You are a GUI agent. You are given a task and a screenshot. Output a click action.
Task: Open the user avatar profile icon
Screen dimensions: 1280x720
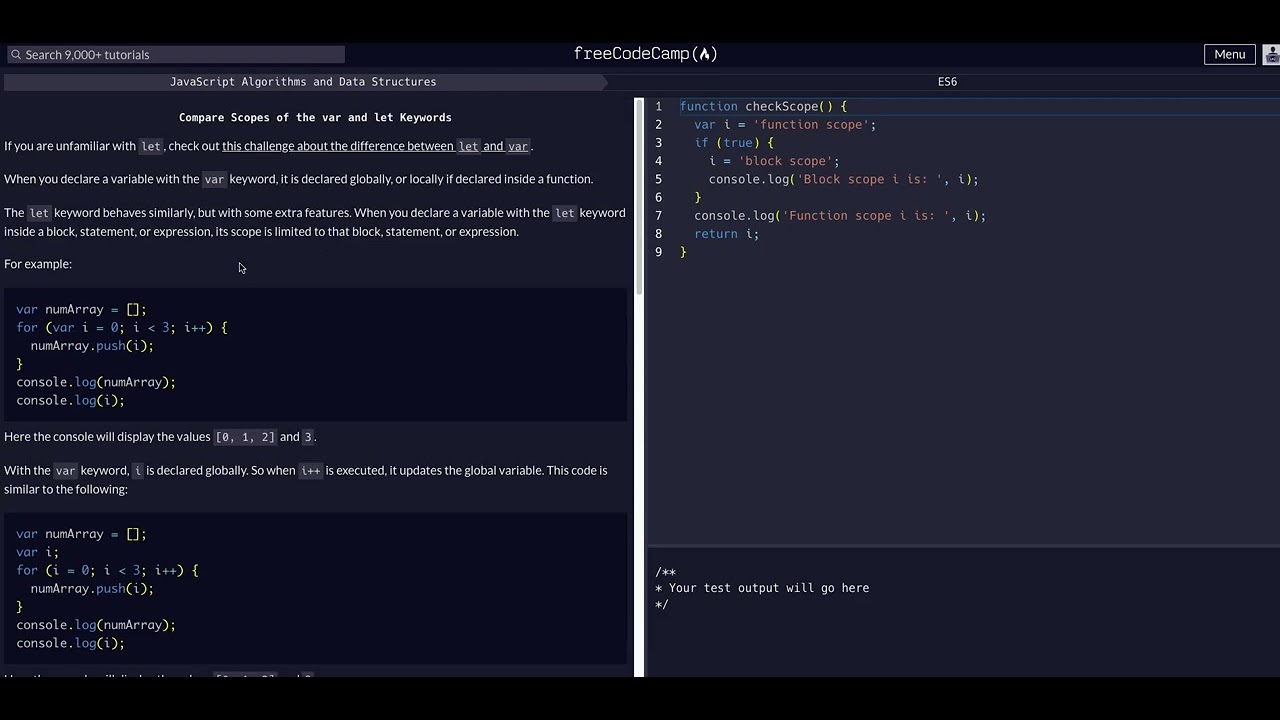click(1271, 55)
